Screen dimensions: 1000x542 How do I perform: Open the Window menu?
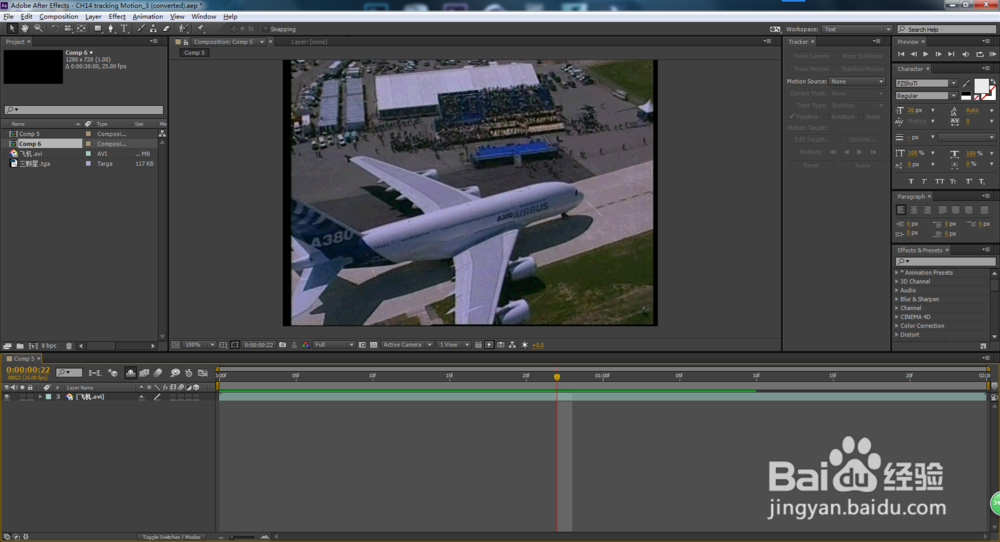pyautogui.click(x=203, y=17)
